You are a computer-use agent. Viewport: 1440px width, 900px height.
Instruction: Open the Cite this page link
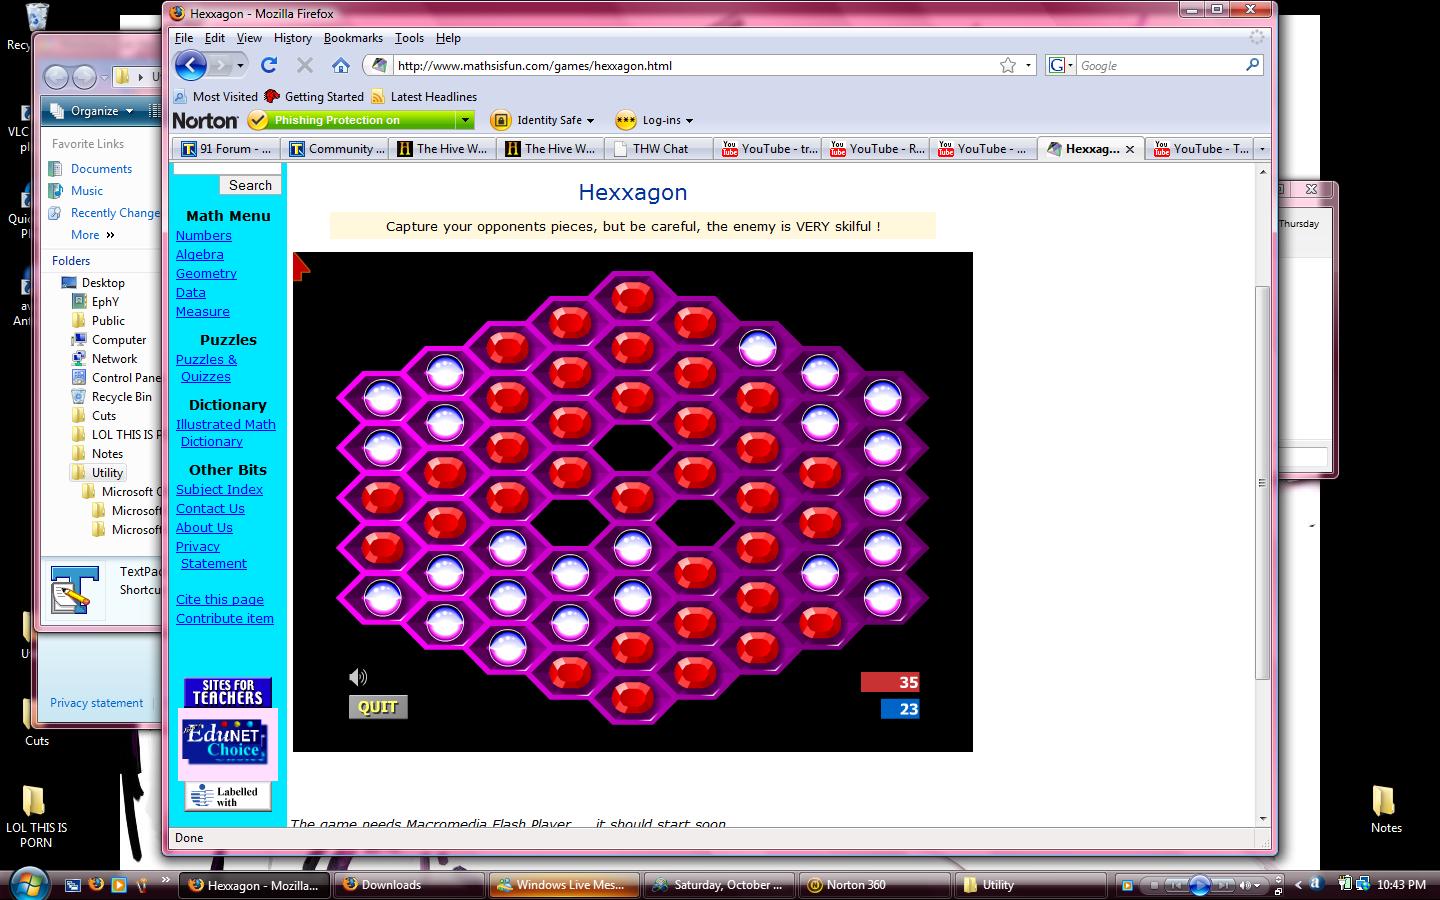tap(220, 599)
